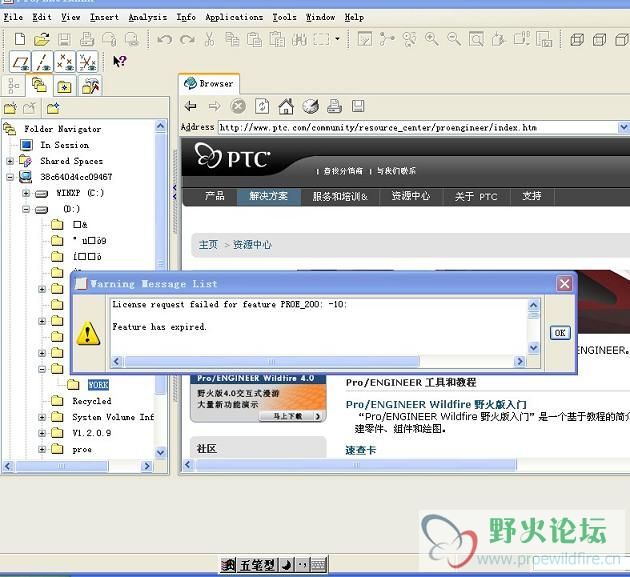The image size is (630, 577).
Task: Expand the Shared Spaces tree node
Action: coord(10,161)
